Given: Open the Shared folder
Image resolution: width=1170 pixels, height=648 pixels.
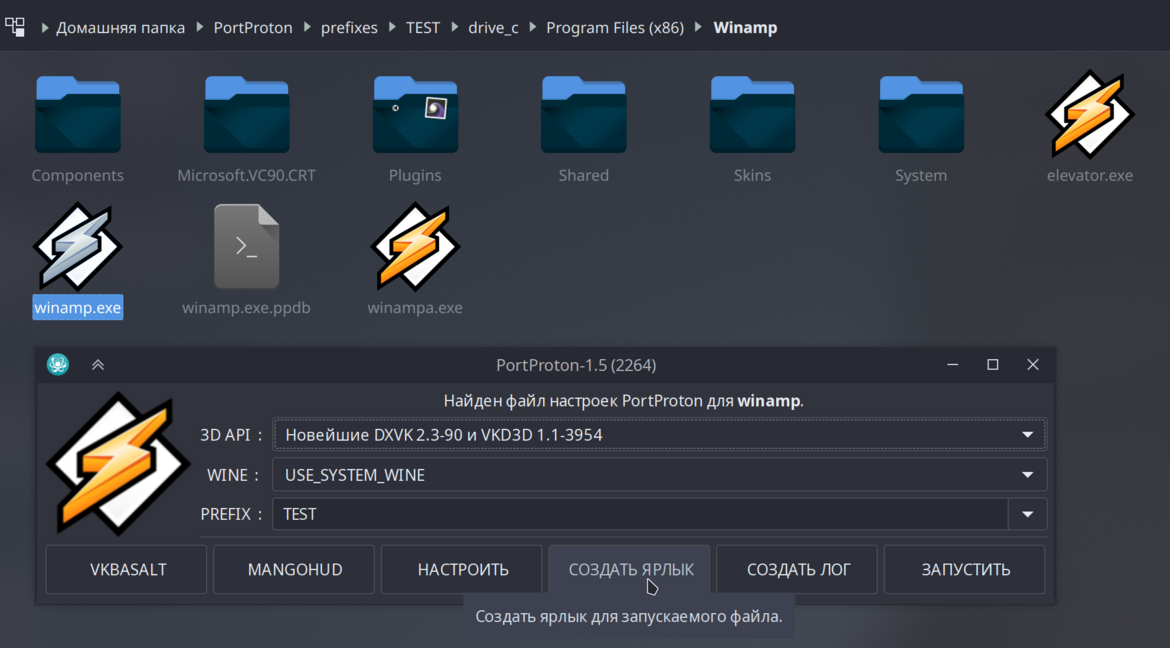Looking at the screenshot, I should click(584, 114).
